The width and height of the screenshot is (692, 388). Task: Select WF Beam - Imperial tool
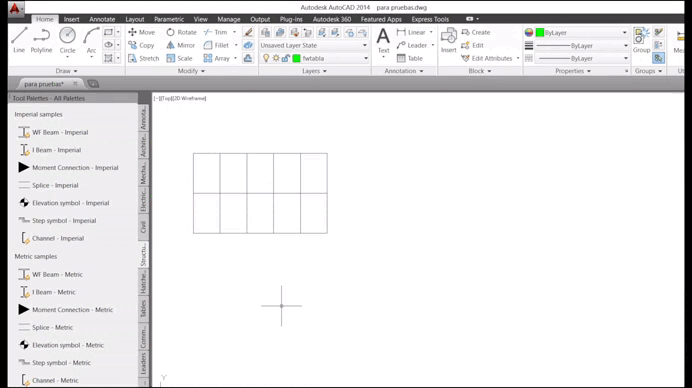pos(53,132)
